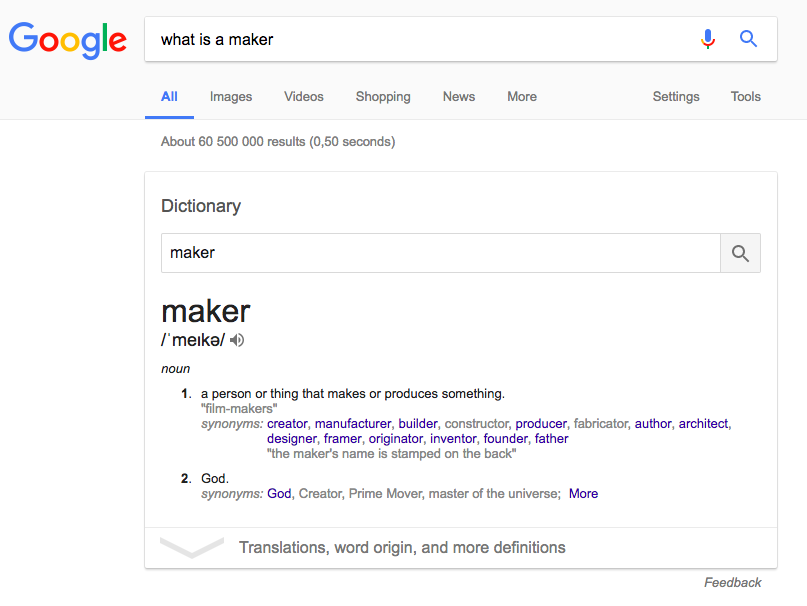Show more synonyms via More link
Screen dimensions: 807x606
tap(583, 494)
